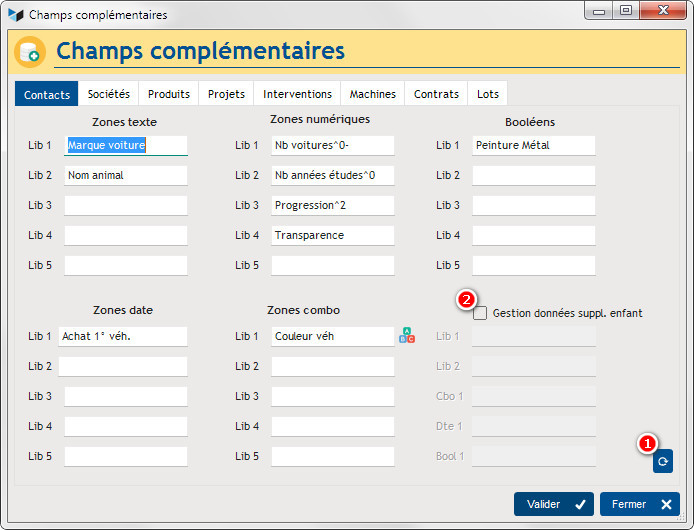Switch to the Contrats tab

(x=436, y=94)
